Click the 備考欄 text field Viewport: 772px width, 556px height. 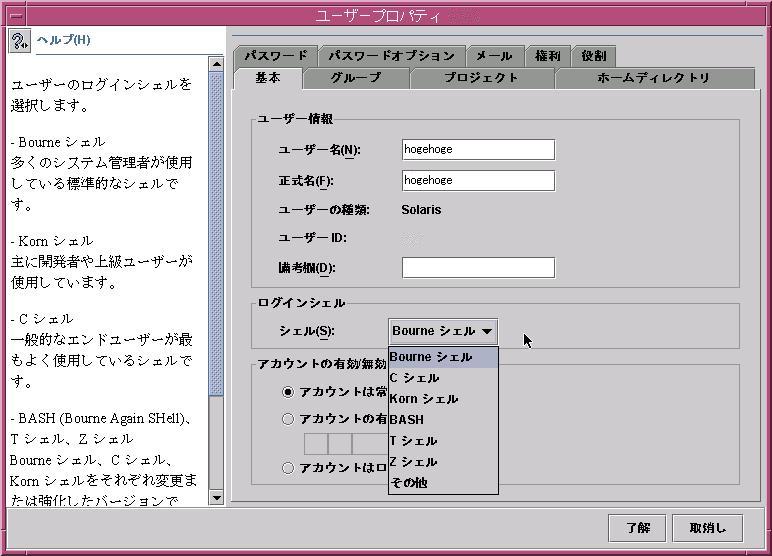(x=477, y=267)
